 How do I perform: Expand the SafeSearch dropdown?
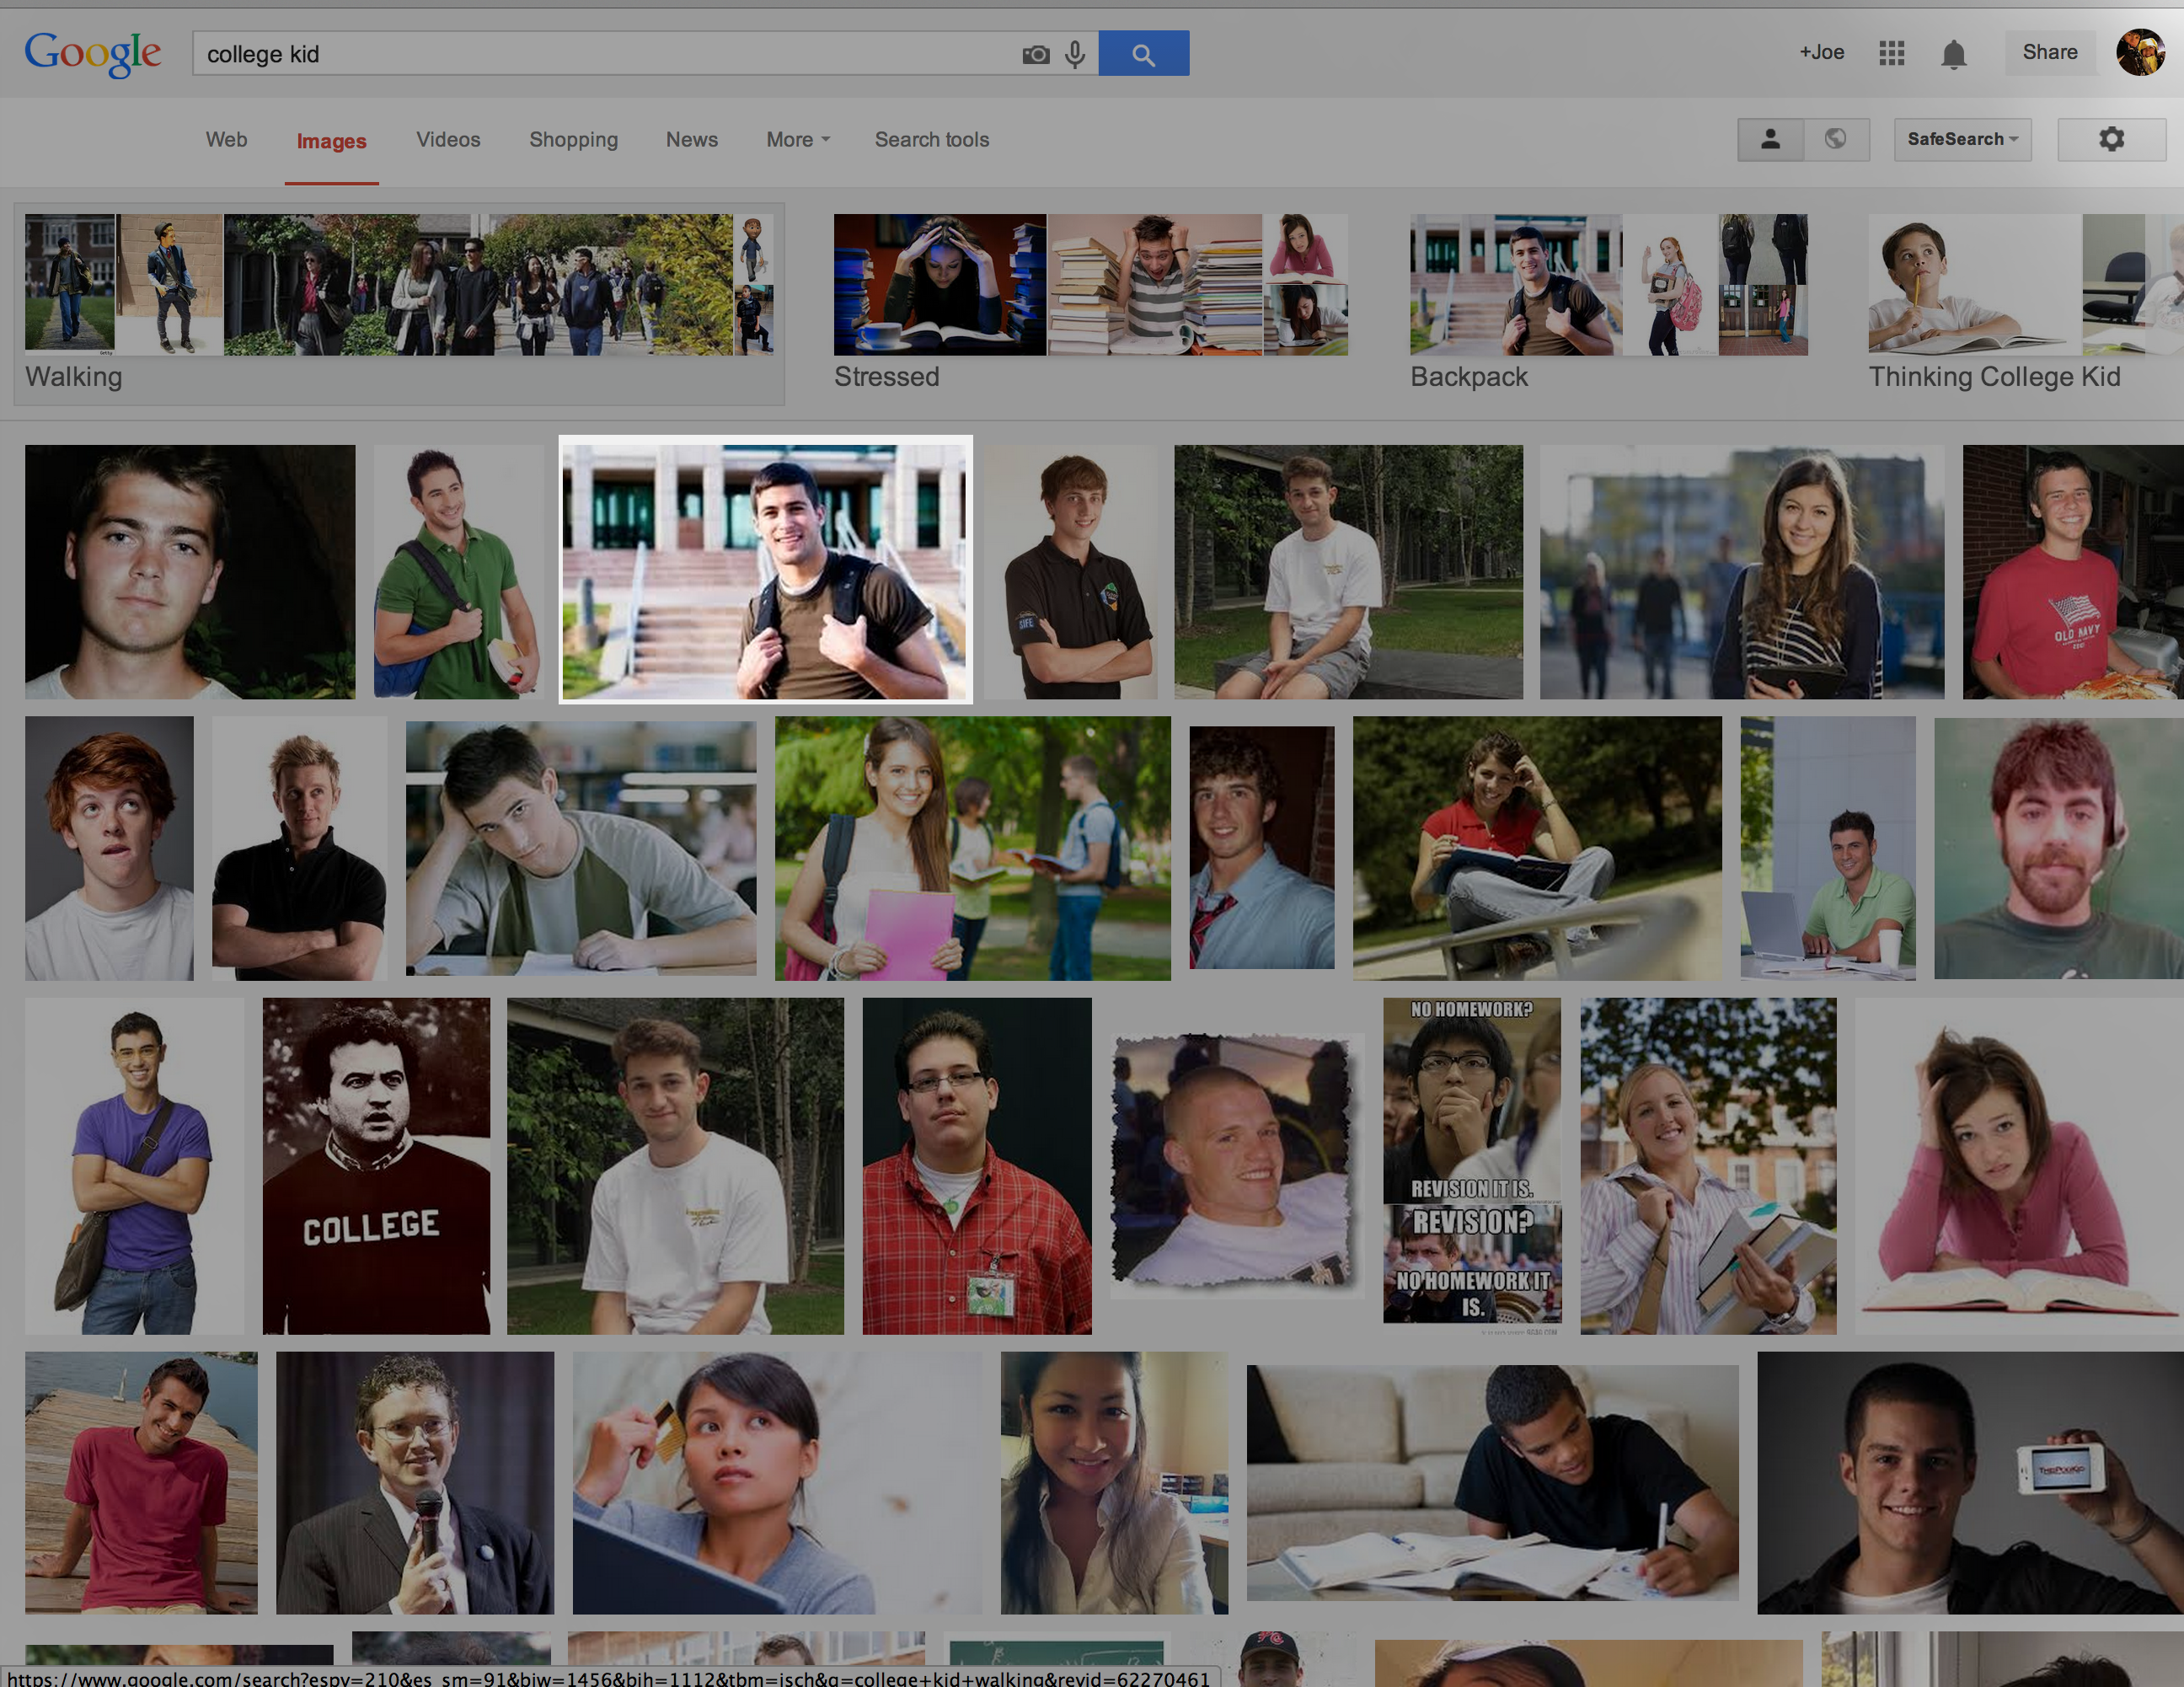pos(1961,139)
